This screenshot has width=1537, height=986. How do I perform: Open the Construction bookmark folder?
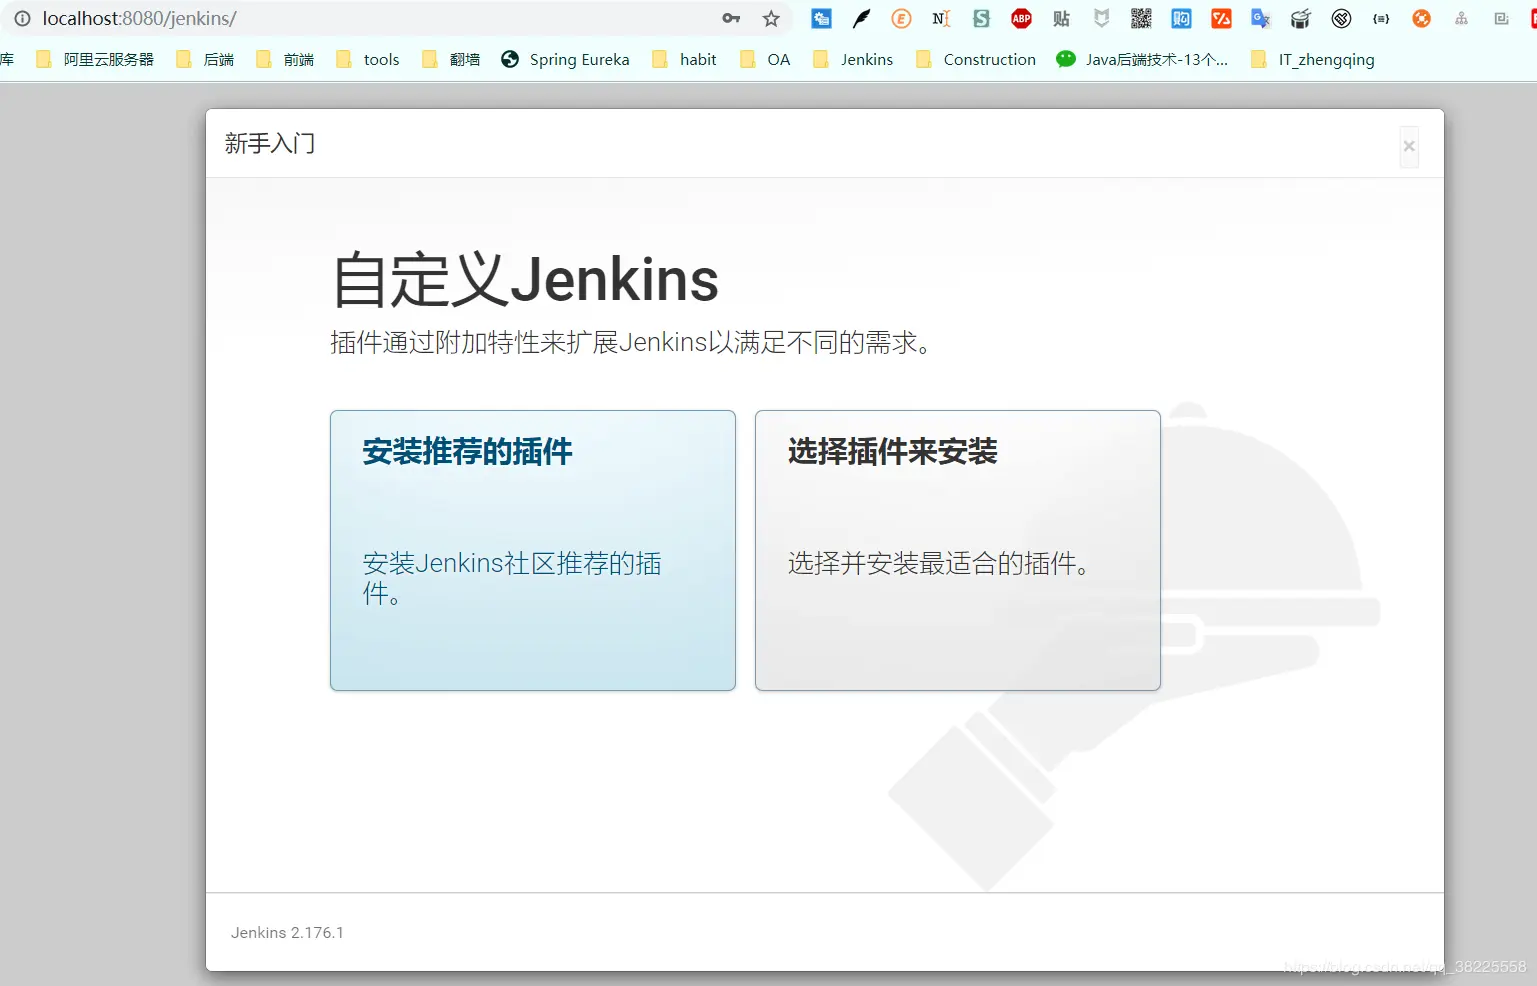[x=989, y=59]
